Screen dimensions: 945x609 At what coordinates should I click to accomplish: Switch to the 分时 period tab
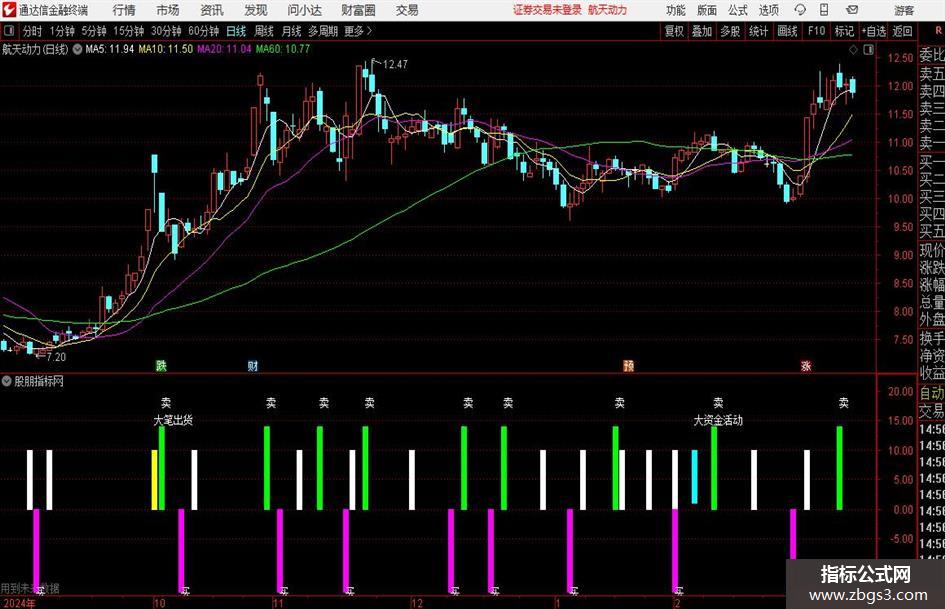point(33,31)
